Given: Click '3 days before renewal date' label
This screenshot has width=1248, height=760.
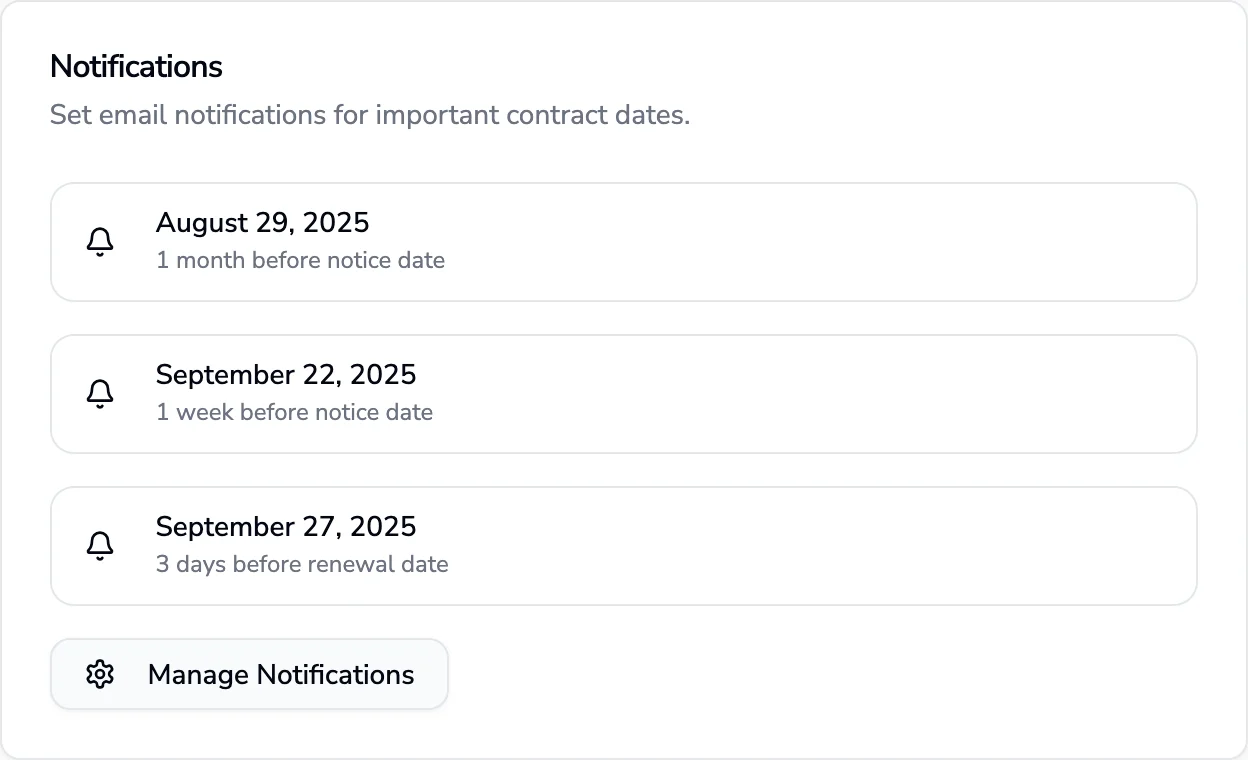Looking at the screenshot, I should coord(302,564).
